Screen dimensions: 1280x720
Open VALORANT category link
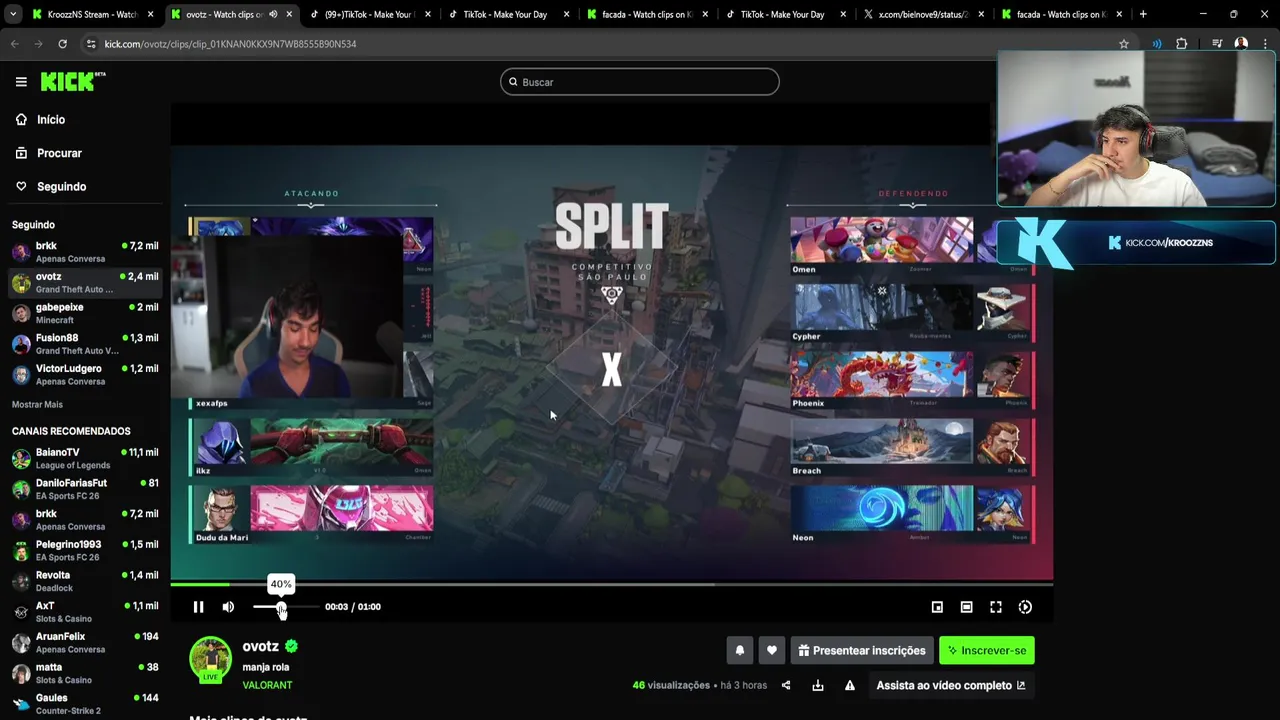[x=267, y=685]
